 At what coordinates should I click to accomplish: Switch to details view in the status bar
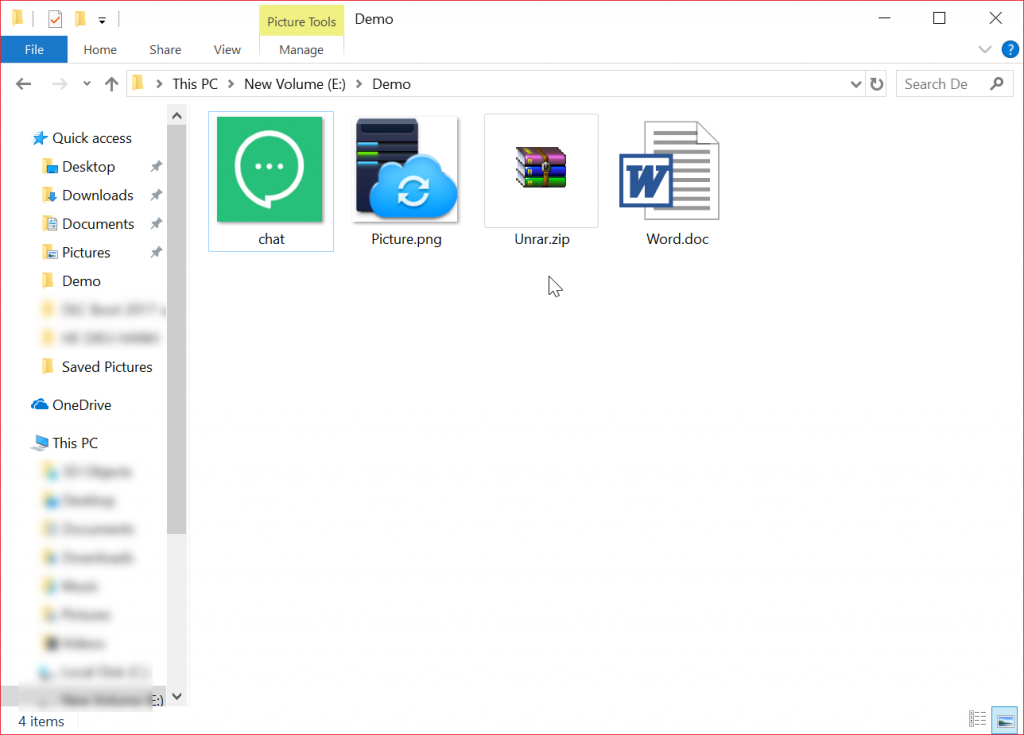(x=977, y=718)
